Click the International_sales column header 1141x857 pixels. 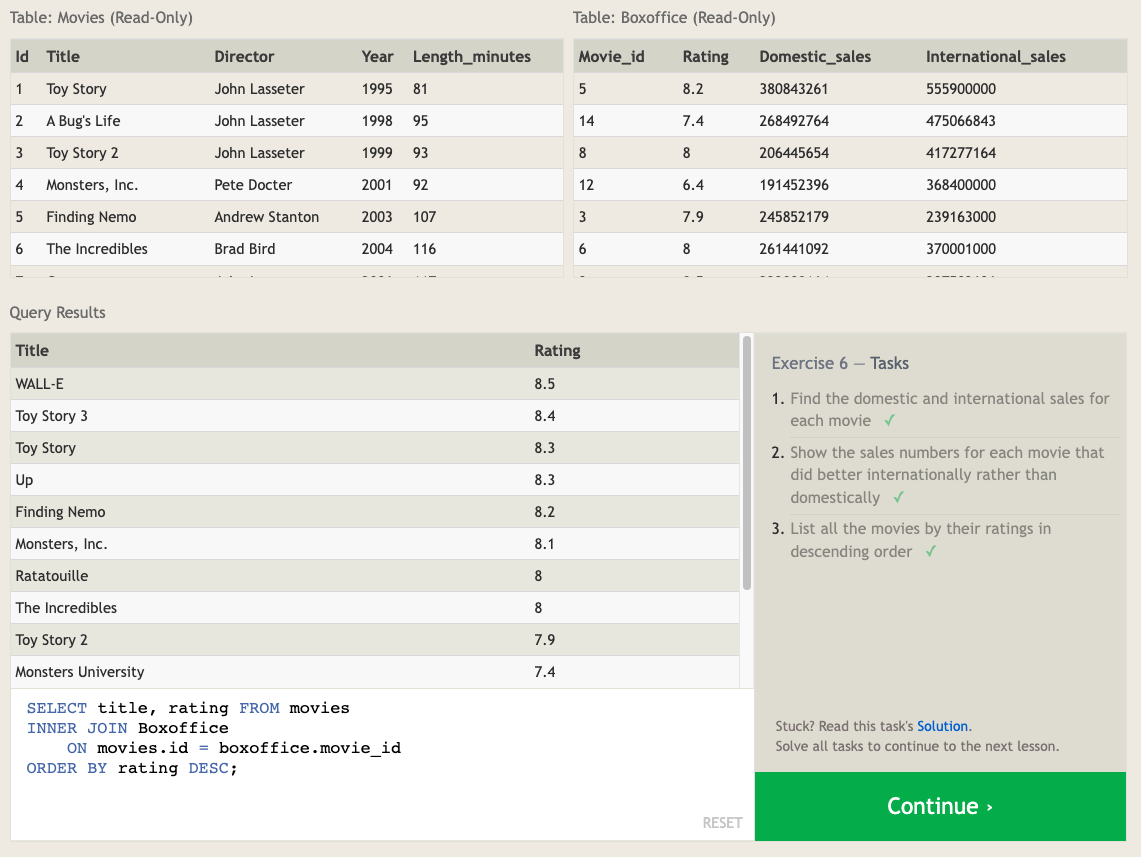tap(995, 57)
